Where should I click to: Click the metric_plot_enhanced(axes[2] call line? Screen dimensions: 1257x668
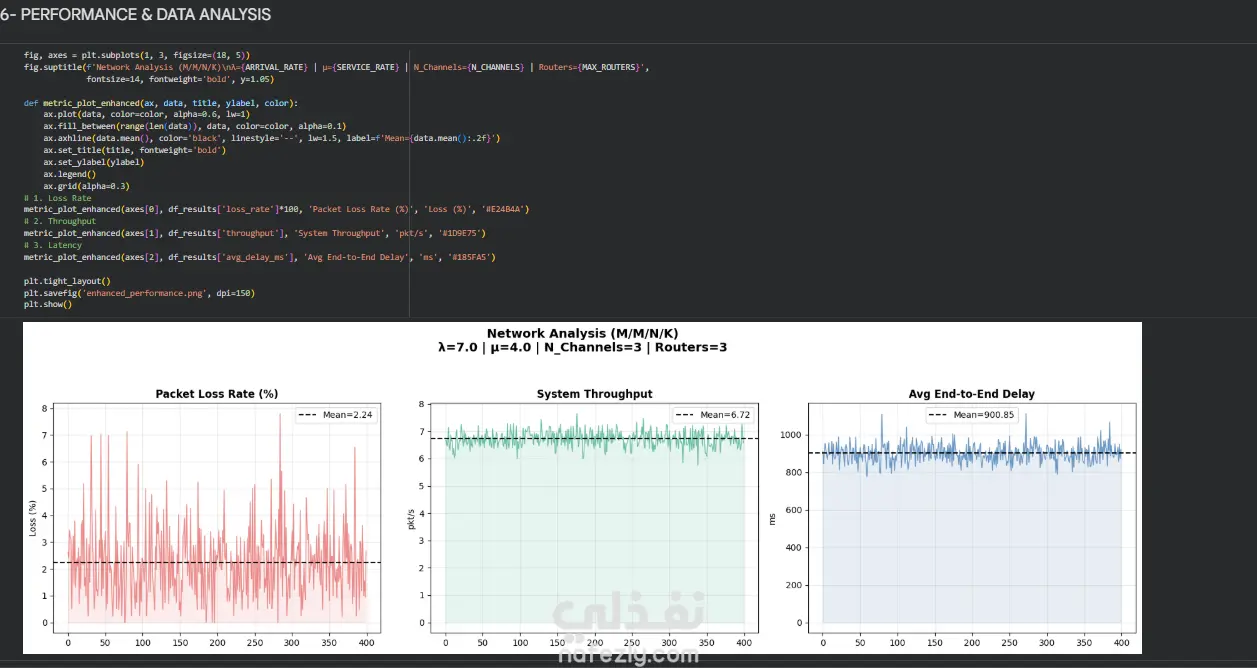point(260,257)
